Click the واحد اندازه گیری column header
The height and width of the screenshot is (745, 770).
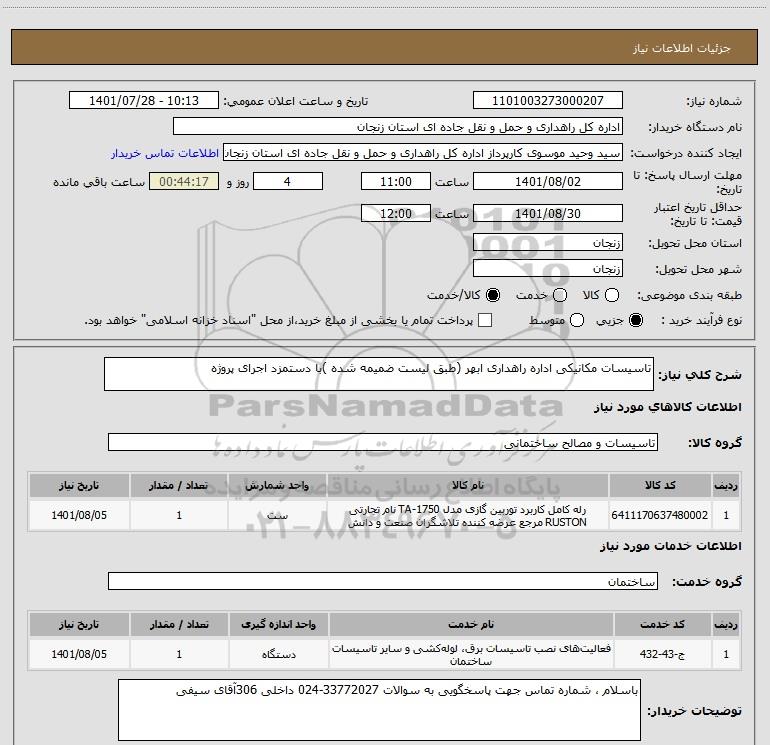point(278,624)
